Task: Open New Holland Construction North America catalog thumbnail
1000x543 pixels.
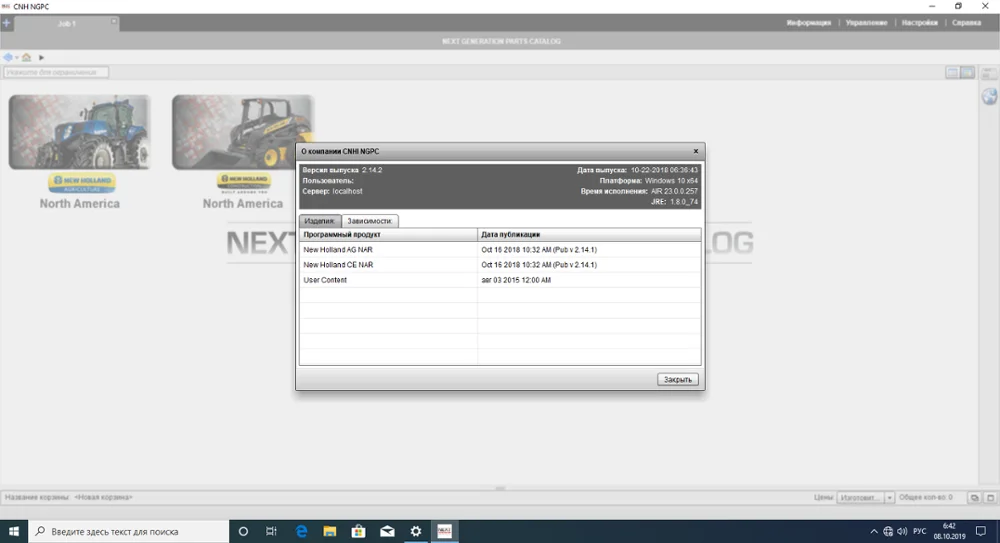Action: [x=242, y=132]
